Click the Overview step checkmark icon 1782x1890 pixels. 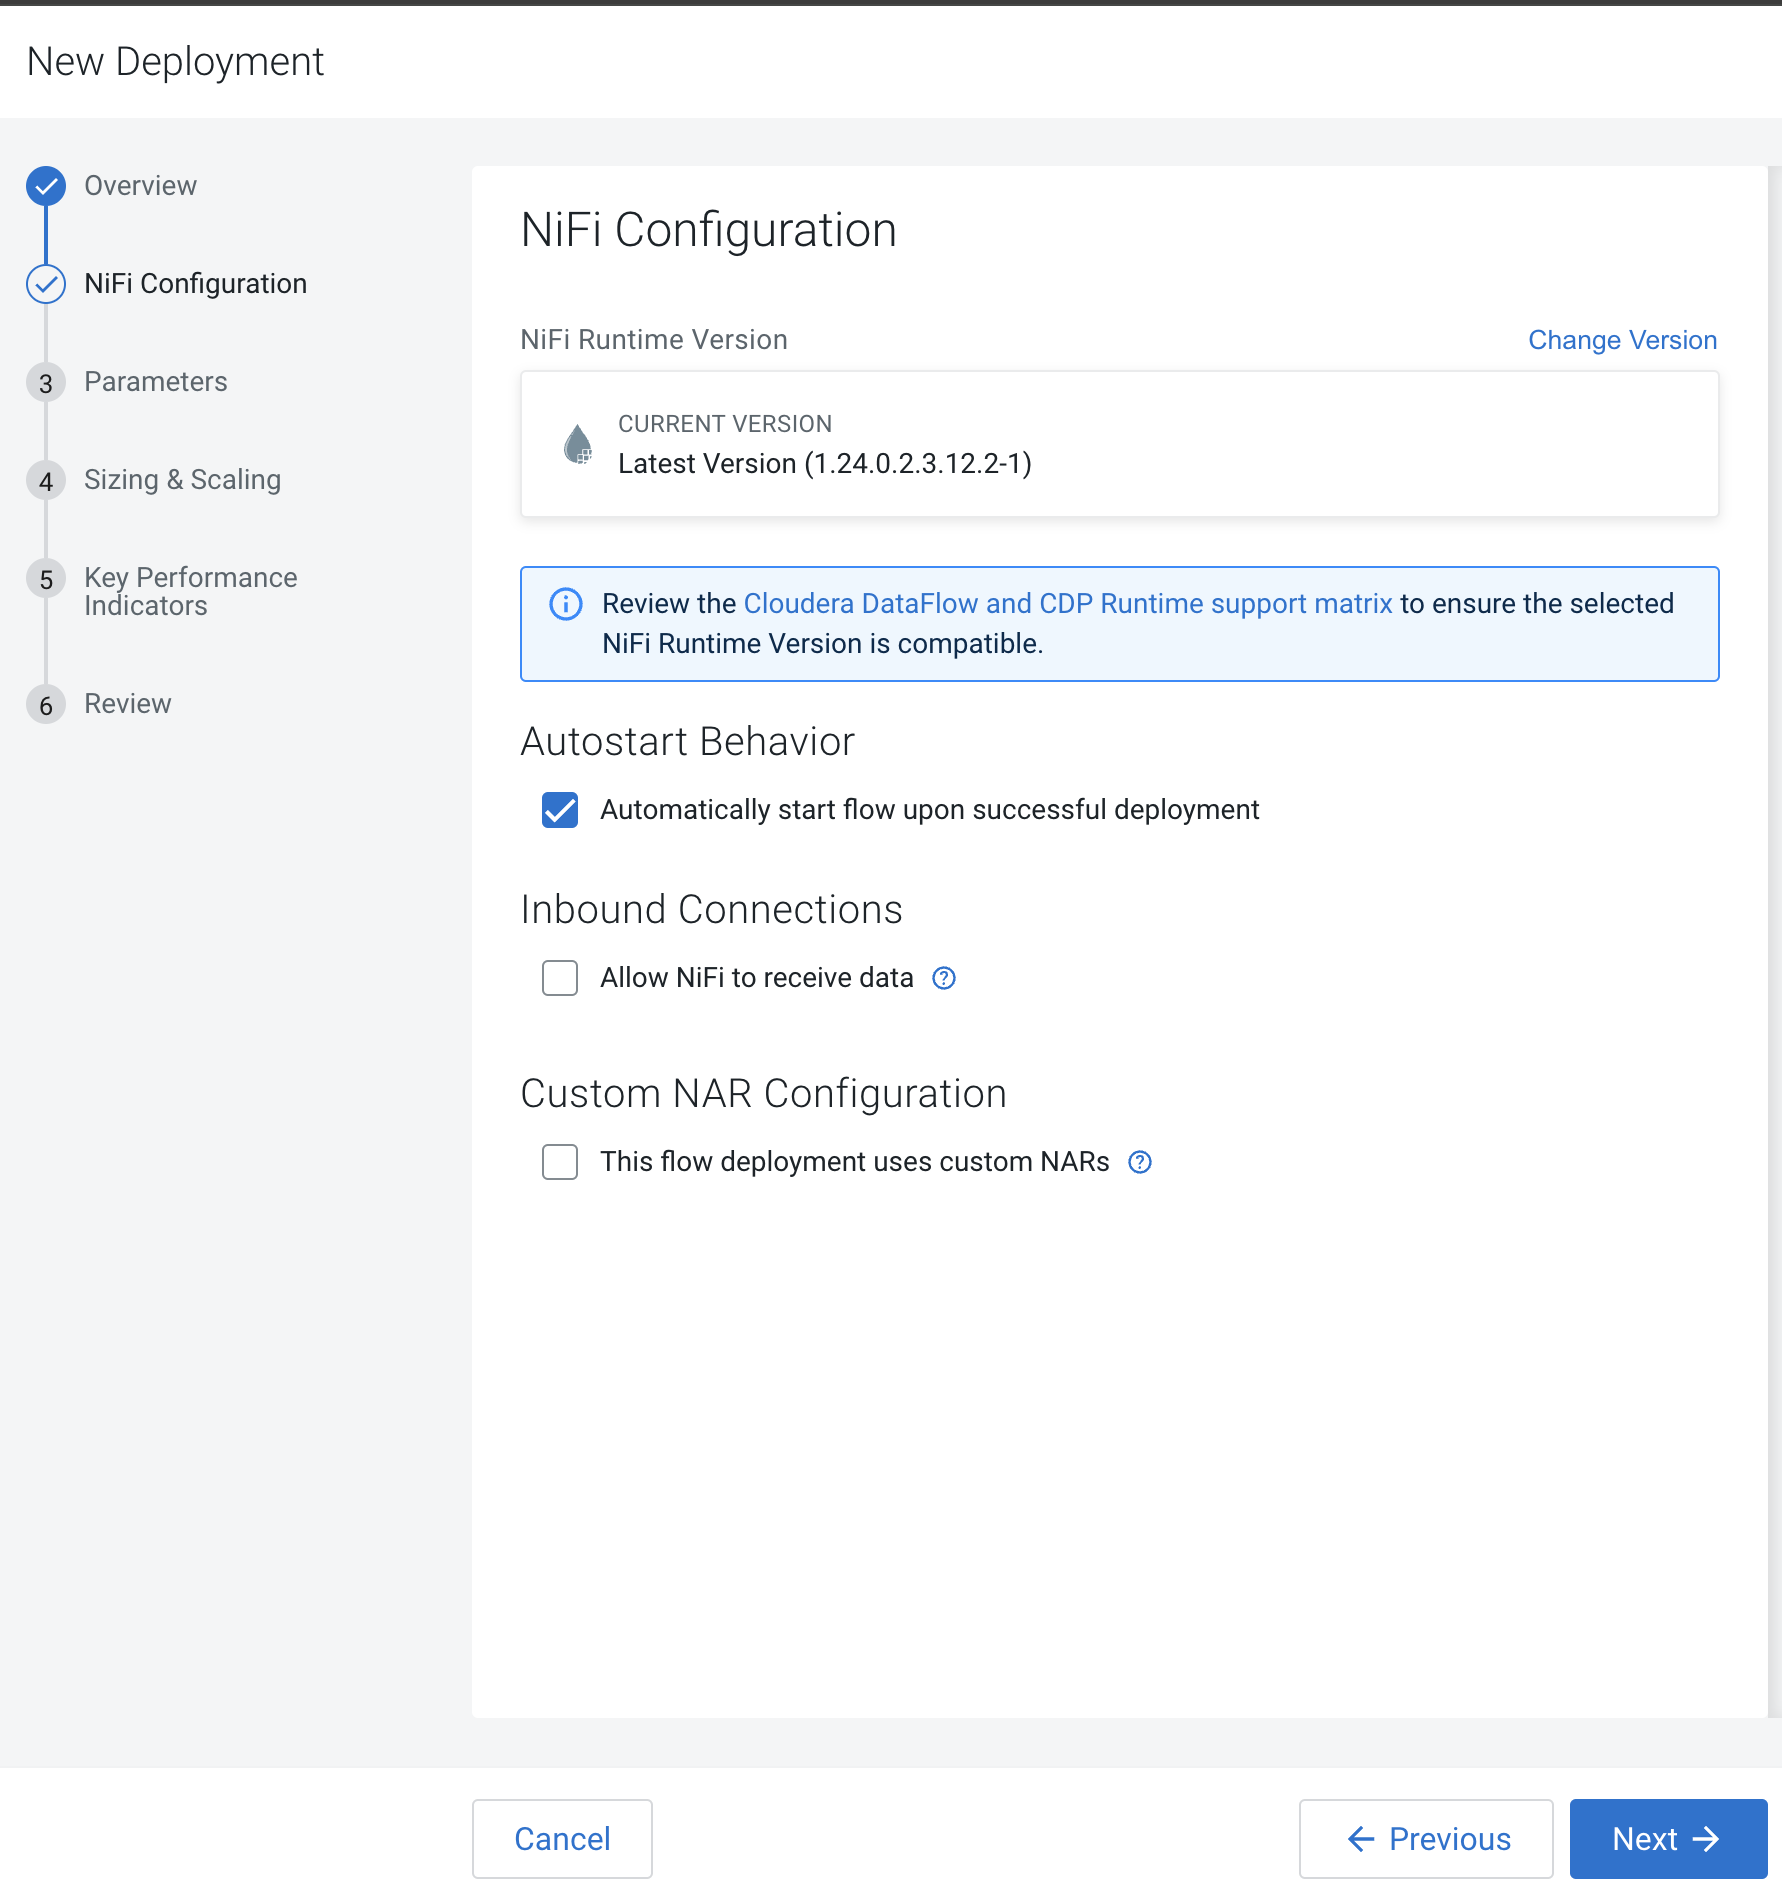pos(46,186)
